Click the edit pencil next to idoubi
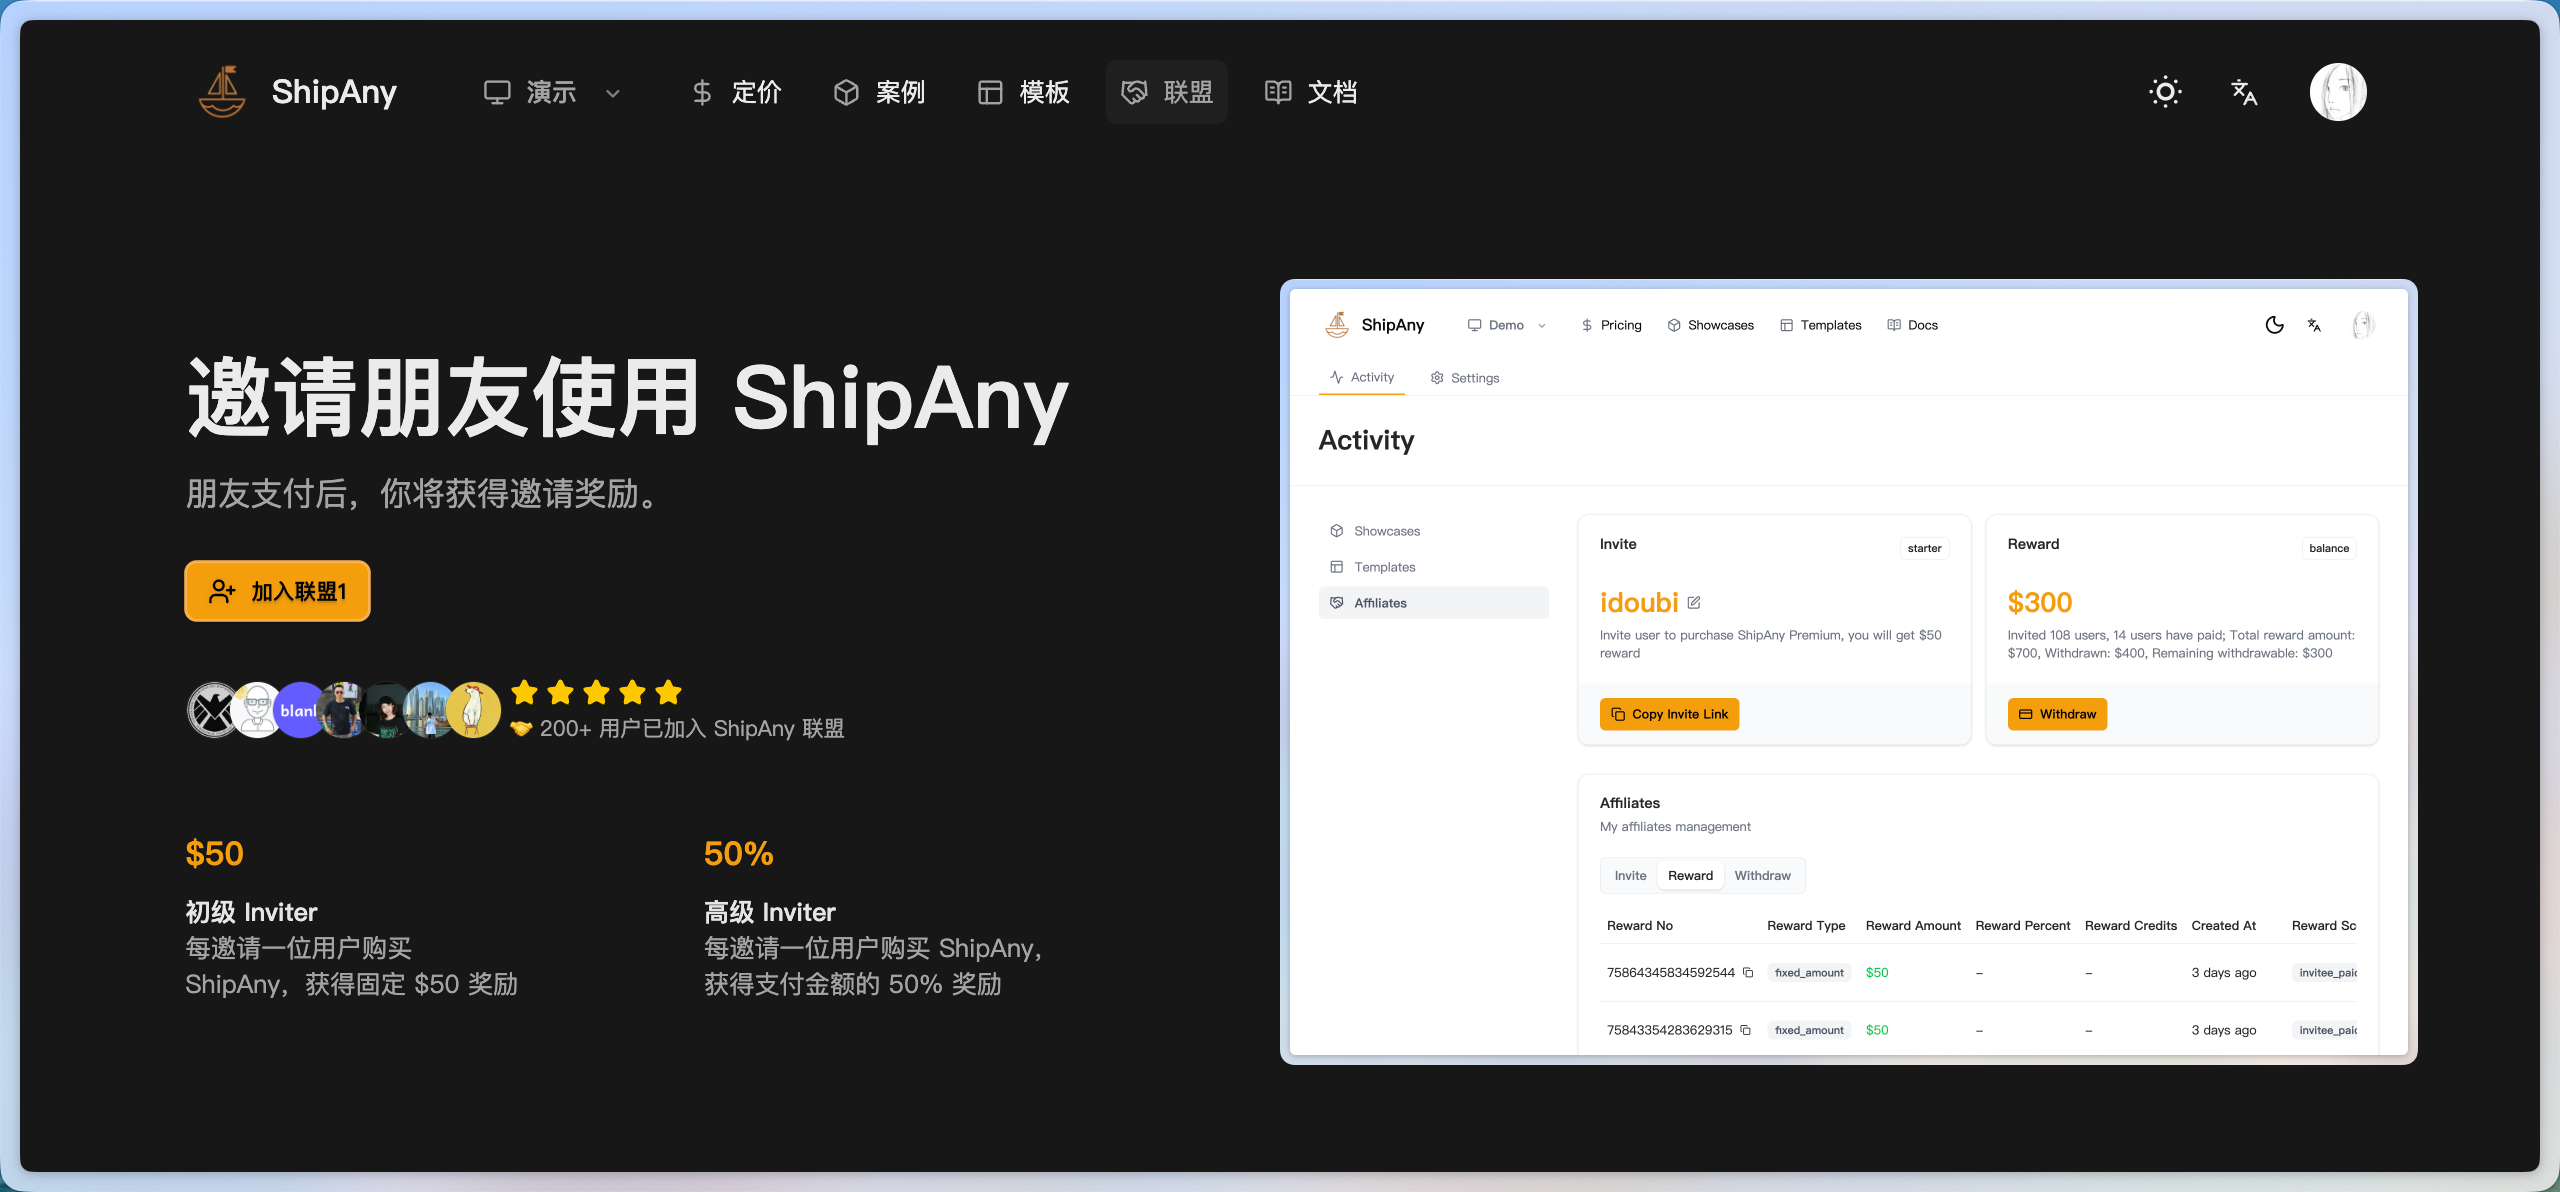Screen dimensions: 2560x1192 [1694, 603]
